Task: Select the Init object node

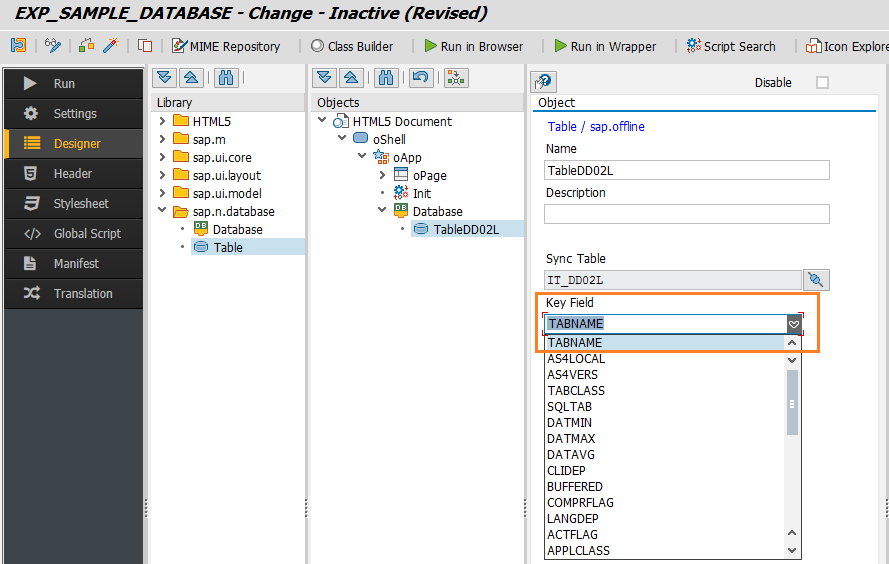Action: [421, 193]
